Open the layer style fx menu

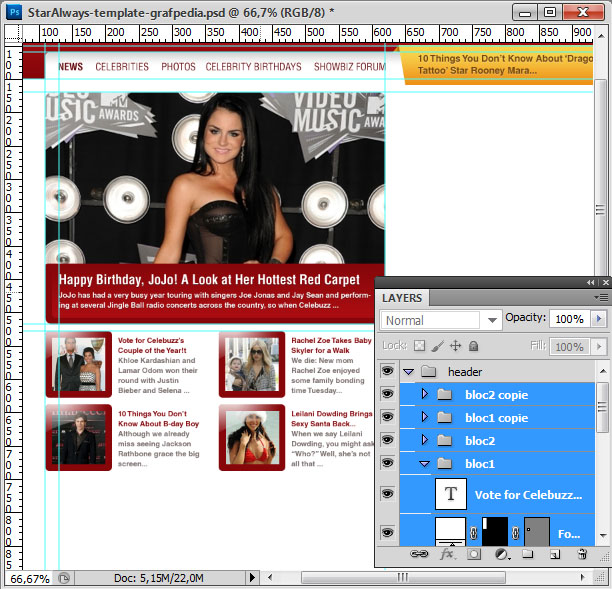tap(447, 554)
